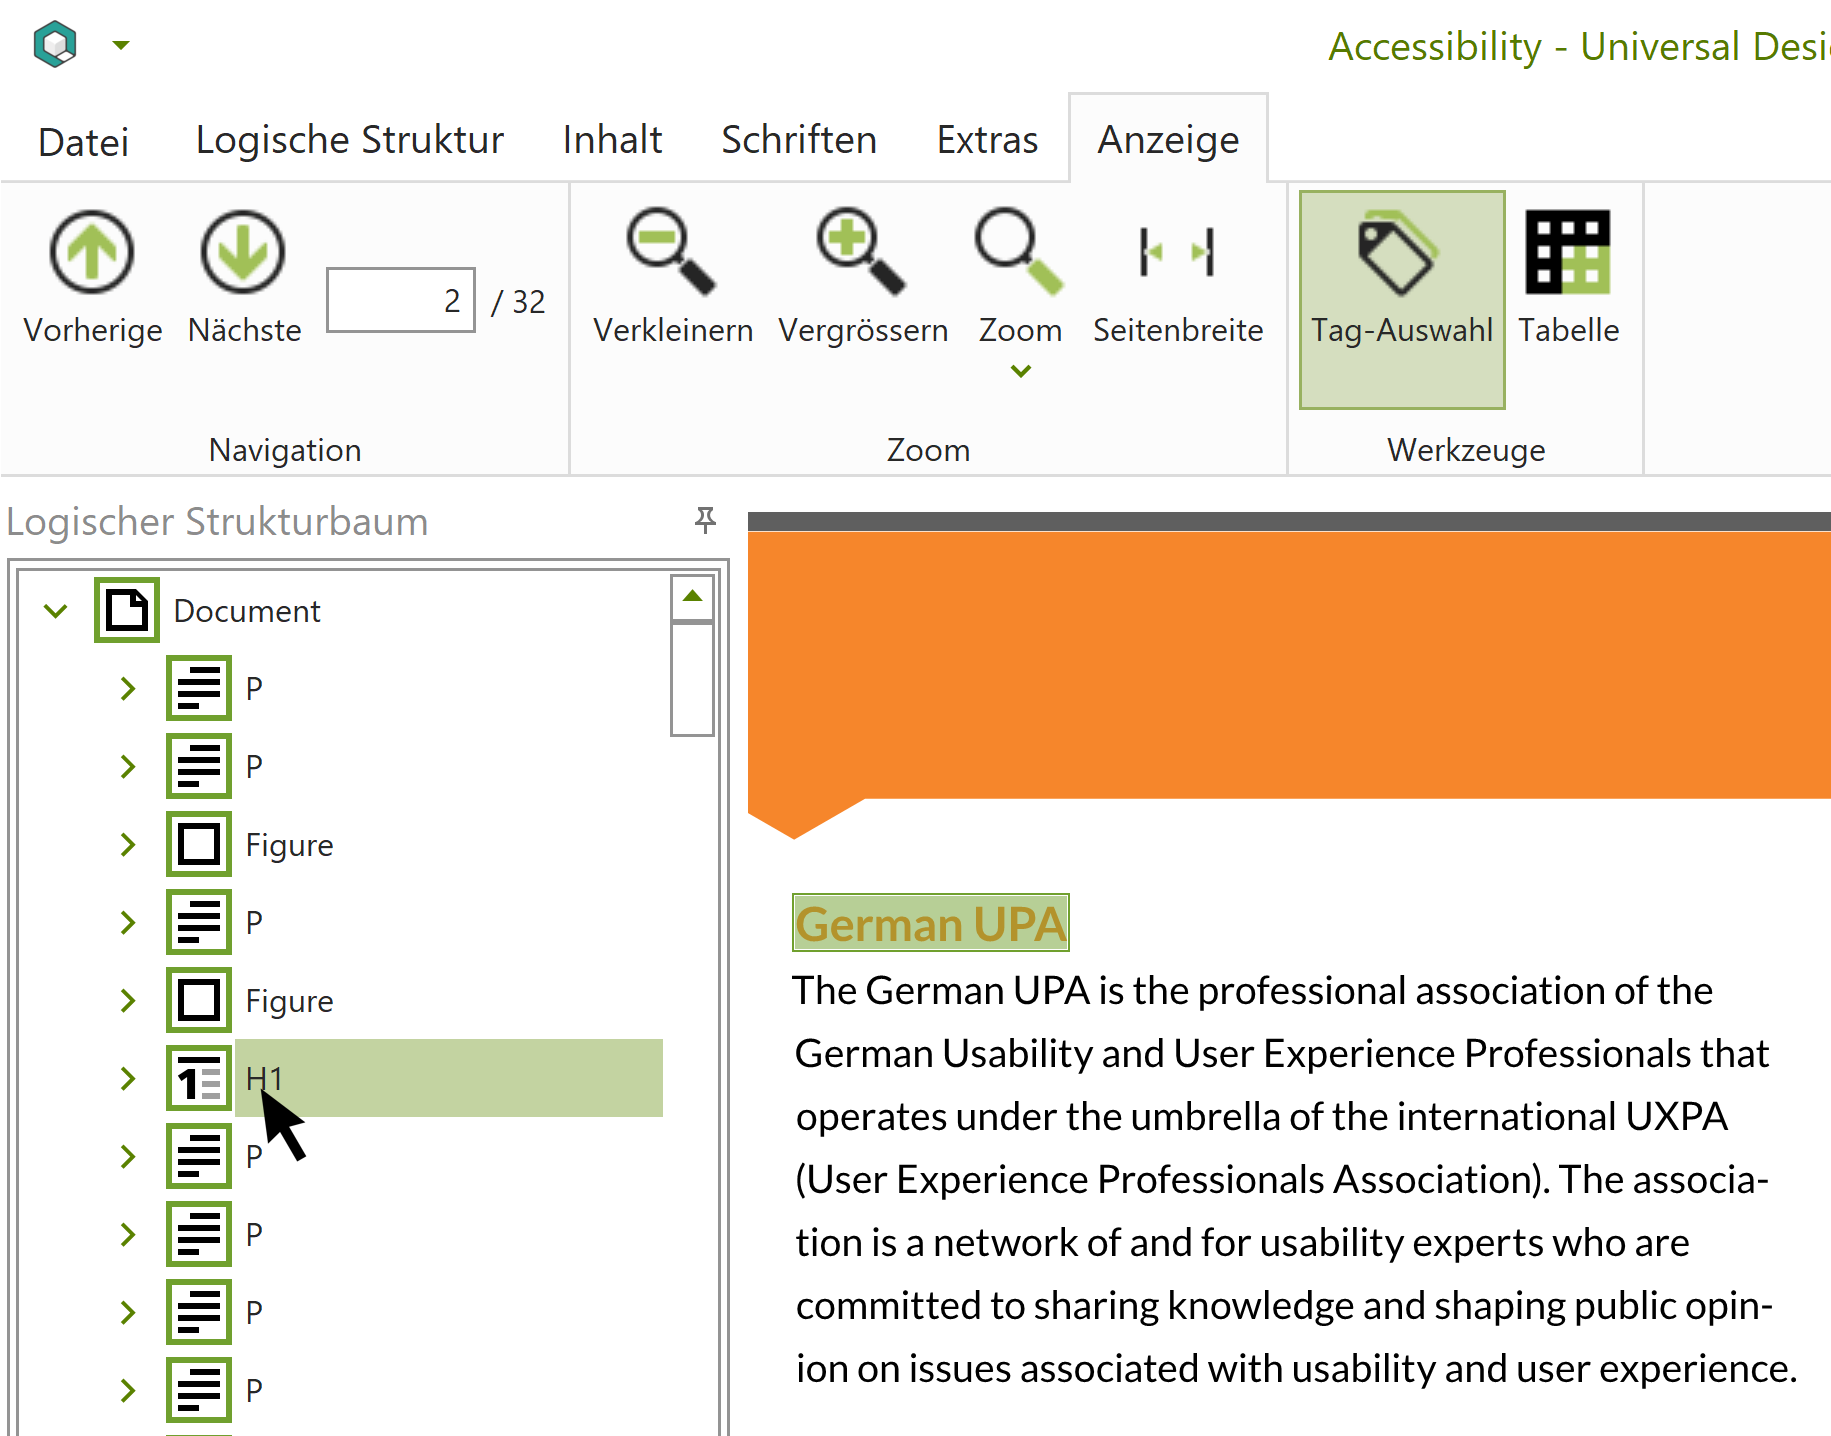Click the P tag icon directly below H1
This screenshot has height=1436, width=1831.
pos(199,1156)
